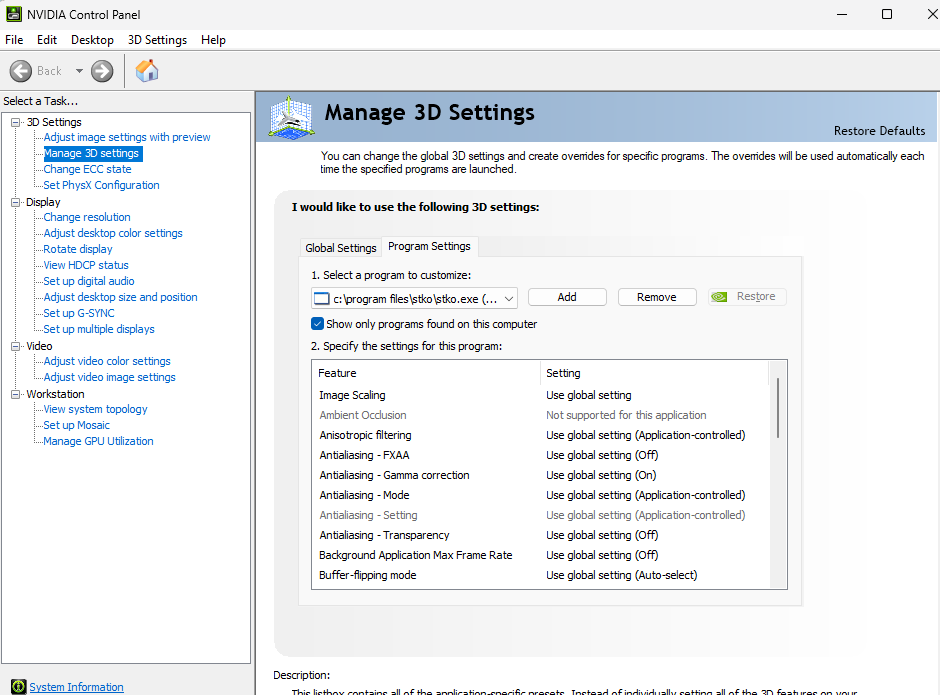Viewport: 940px width, 695px height.
Task: Click the Setting column header
Action: 654,373
